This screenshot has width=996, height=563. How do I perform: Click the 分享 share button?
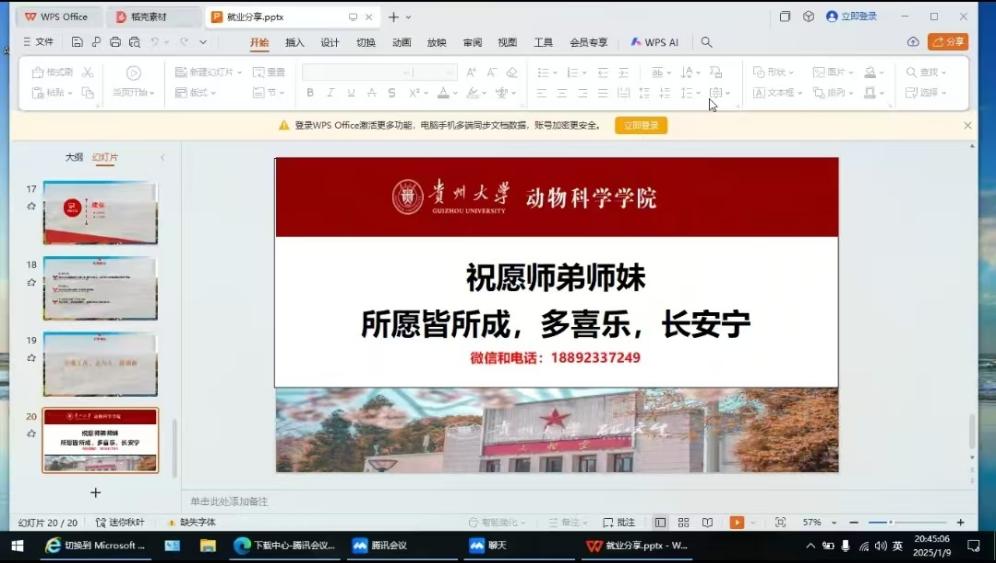click(x=947, y=42)
